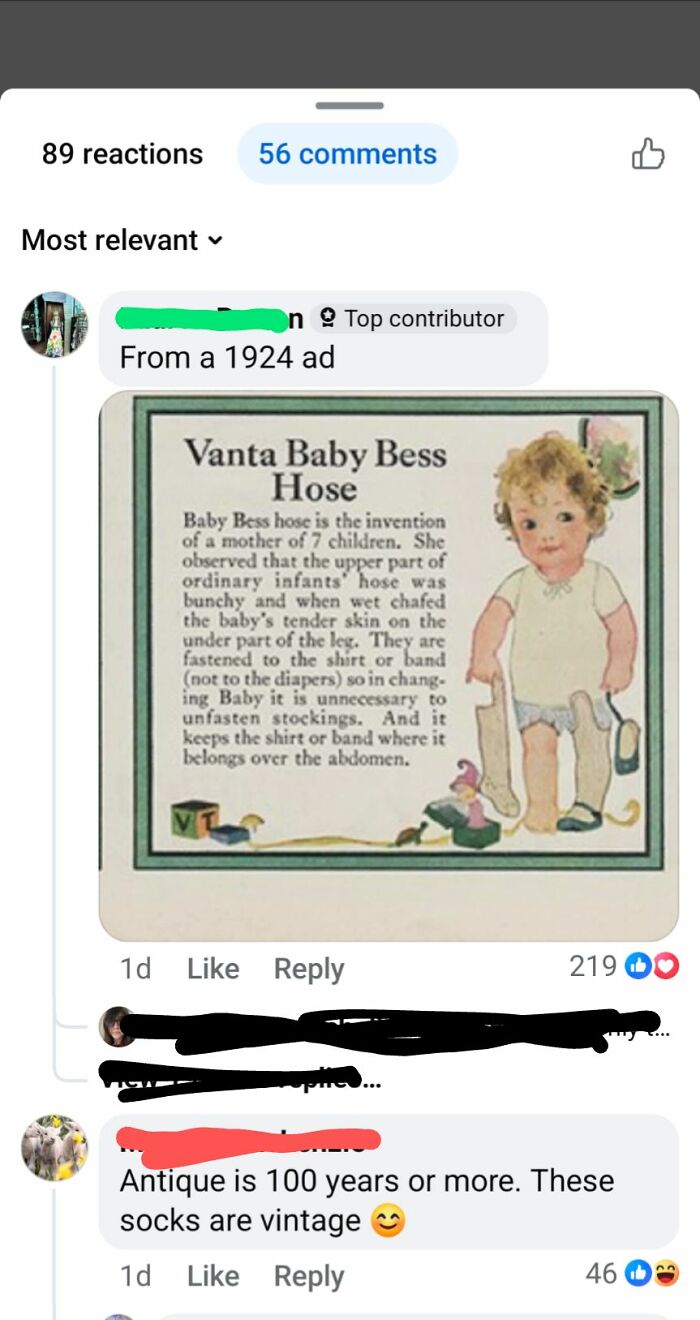The image size is (700, 1320).
Task: Reply to the vintage socks comment
Action: point(308,1275)
